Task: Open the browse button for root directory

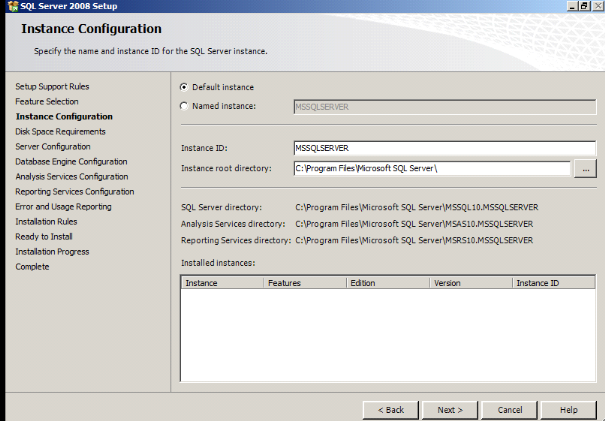Action: coord(587,168)
